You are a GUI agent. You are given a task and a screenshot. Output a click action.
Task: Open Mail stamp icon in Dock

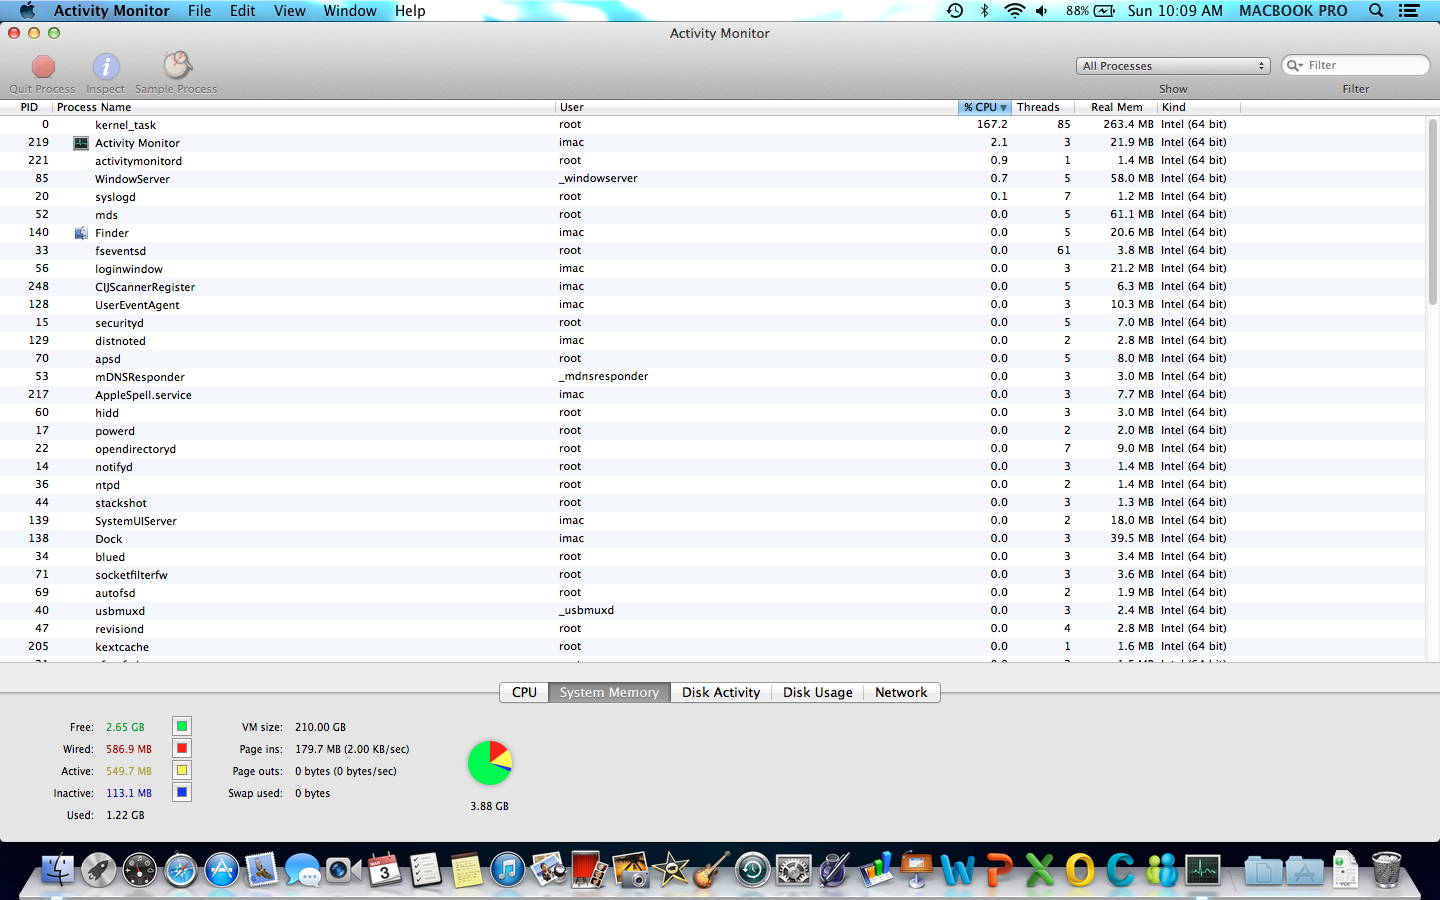click(262, 870)
